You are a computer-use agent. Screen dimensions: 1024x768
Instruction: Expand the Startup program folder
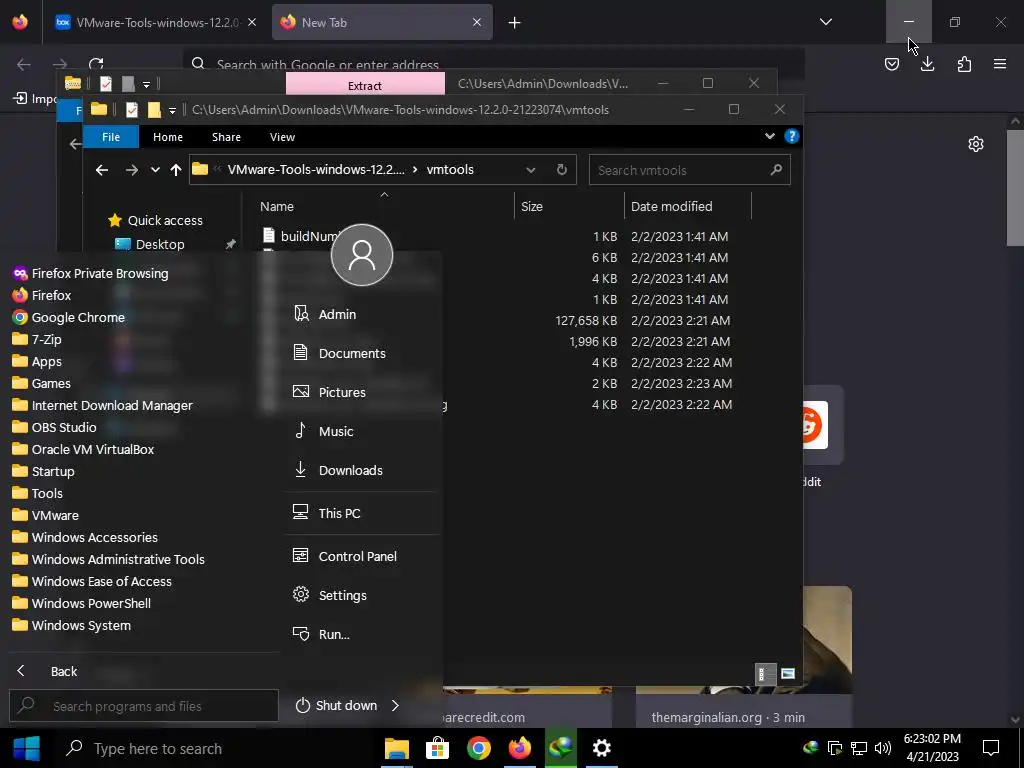pos(44,472)
